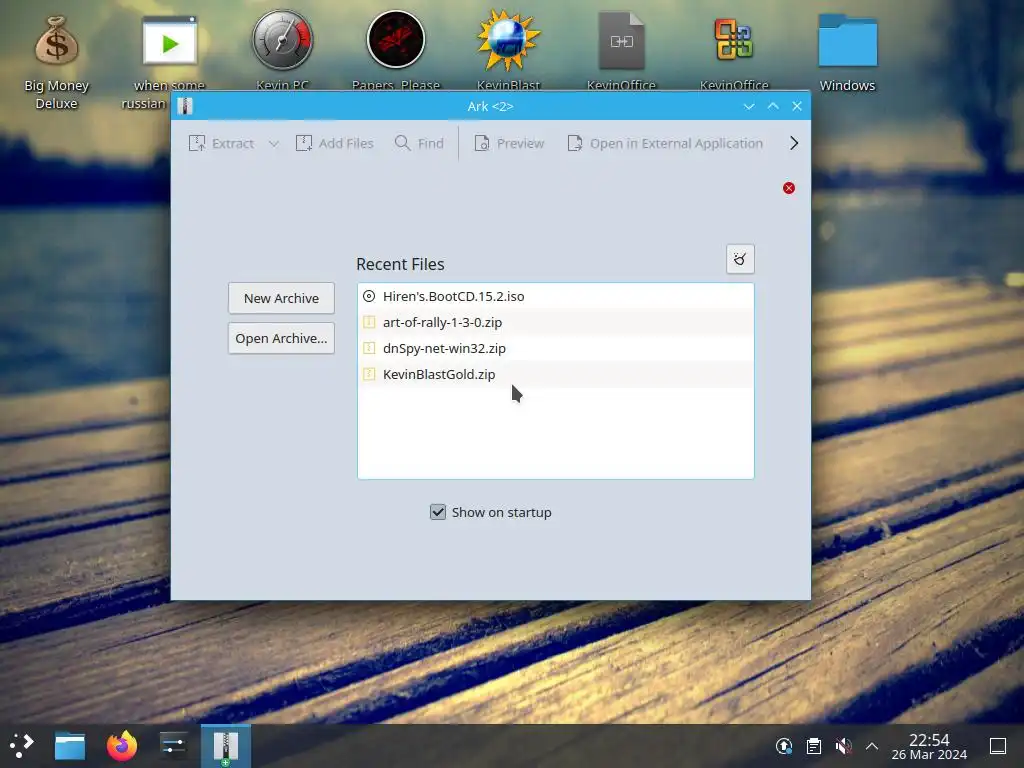Click the Extract toolbar button
The width and height of the screenshot is (1024, 768).
click(221, 143)
